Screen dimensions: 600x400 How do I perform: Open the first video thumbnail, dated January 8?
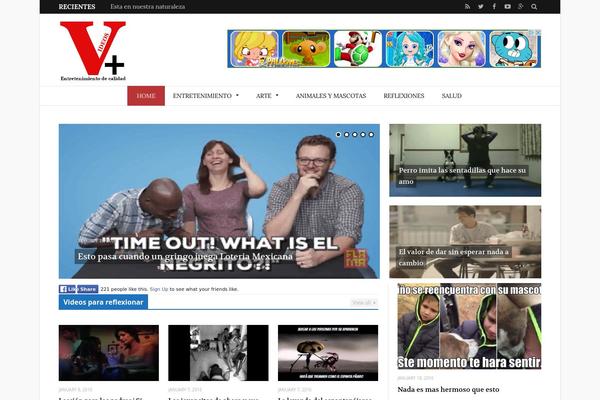coord(109,353)
